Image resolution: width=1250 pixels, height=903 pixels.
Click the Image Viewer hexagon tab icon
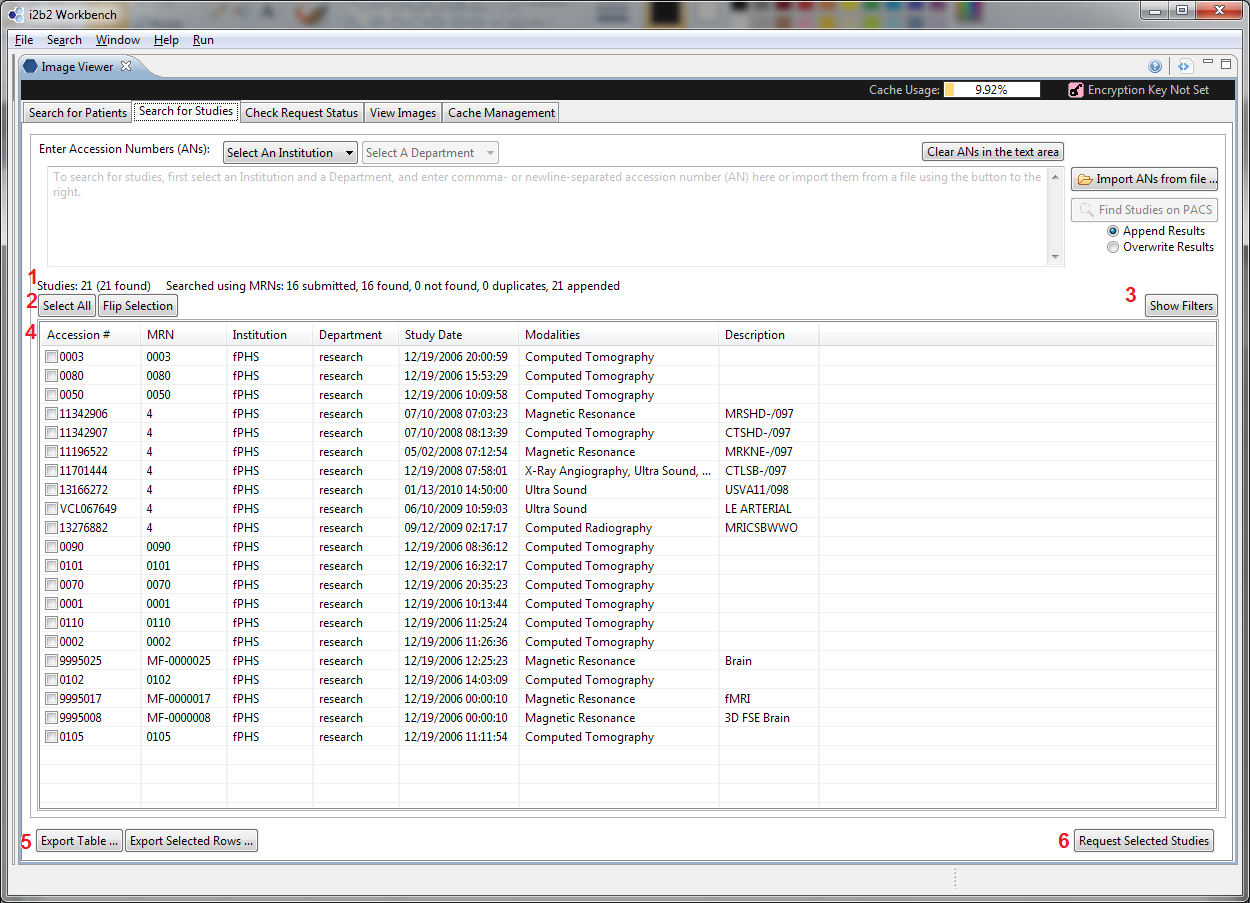30,67
